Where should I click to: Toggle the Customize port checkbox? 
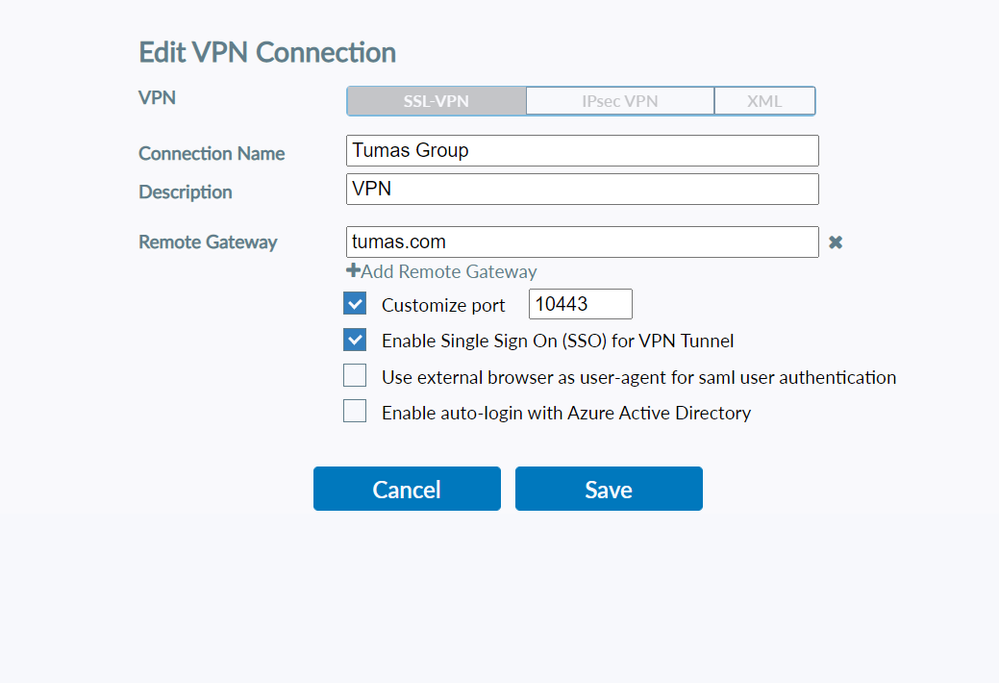click(355, 304)
